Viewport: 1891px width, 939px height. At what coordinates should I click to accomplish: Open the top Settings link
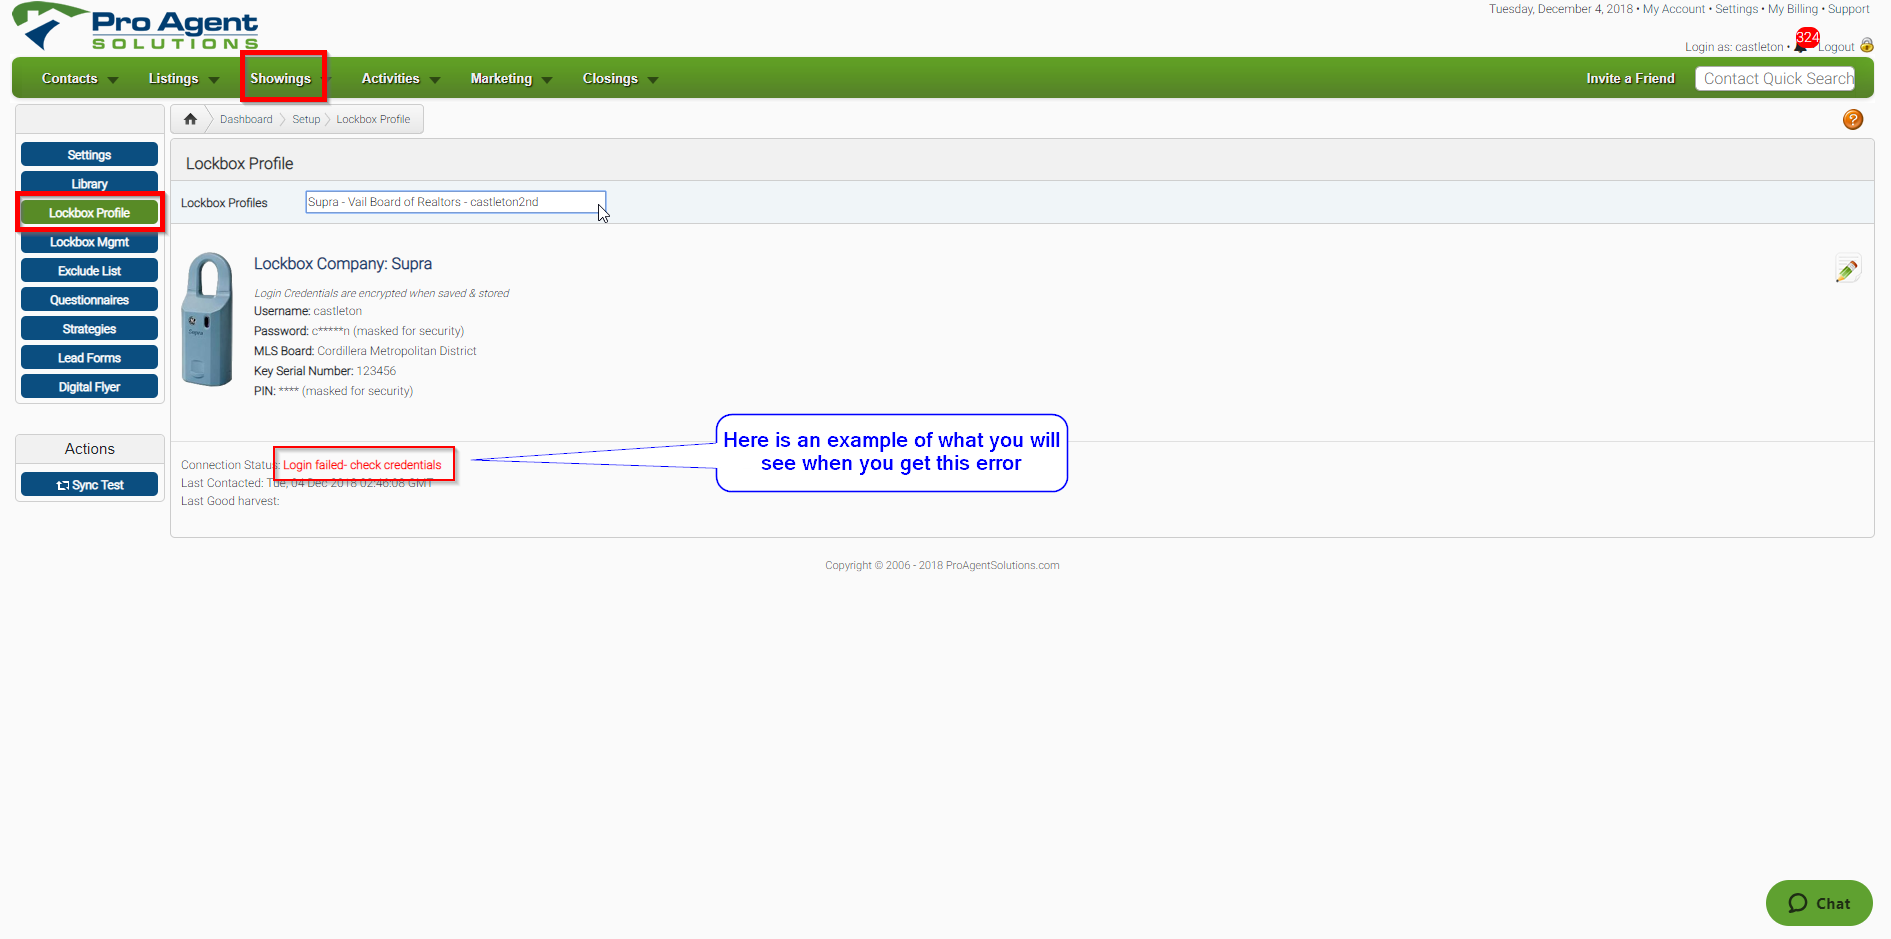pyautogui.click(x=1737, y=9)
